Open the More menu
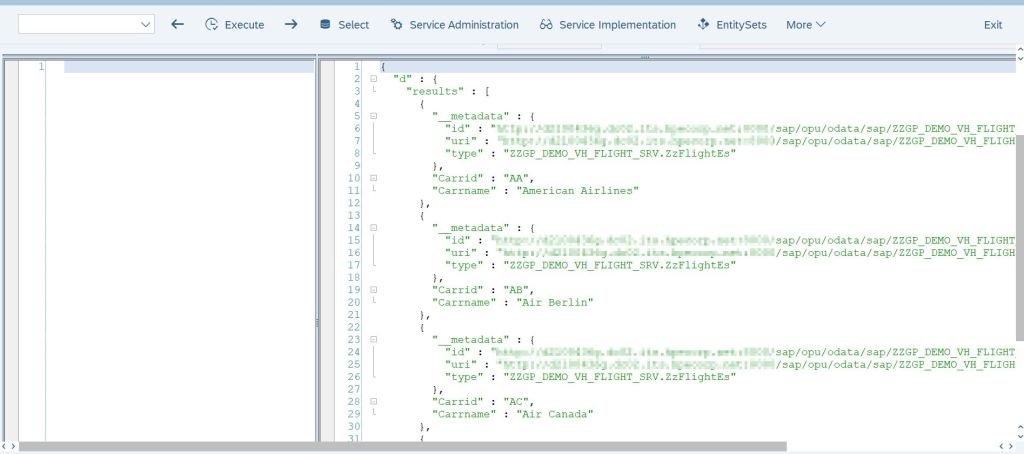Image resolution: width=1024 pixels, height=454 pixels. click(805, 25)
